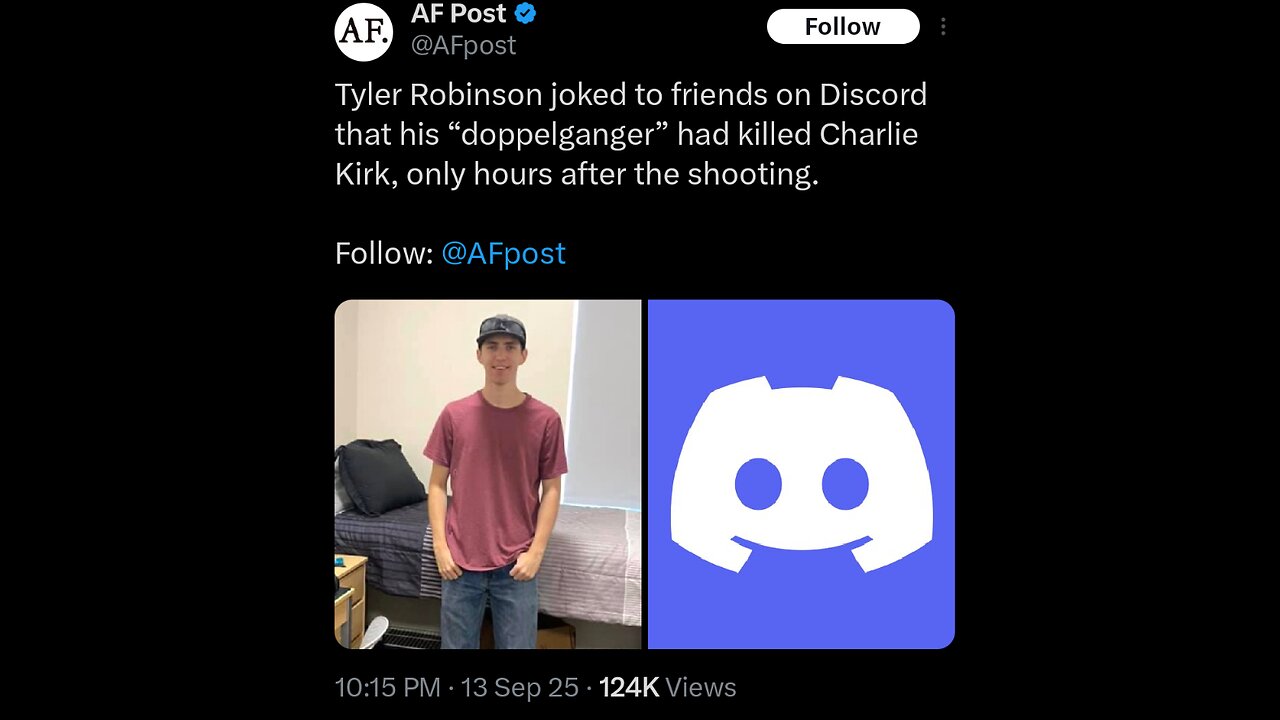Image resolution: width=1280 pixels, height=720 pixels.
Task: Click the 10:15 PM timestamp
Action: pyautogui.click(x=387, y=687)
